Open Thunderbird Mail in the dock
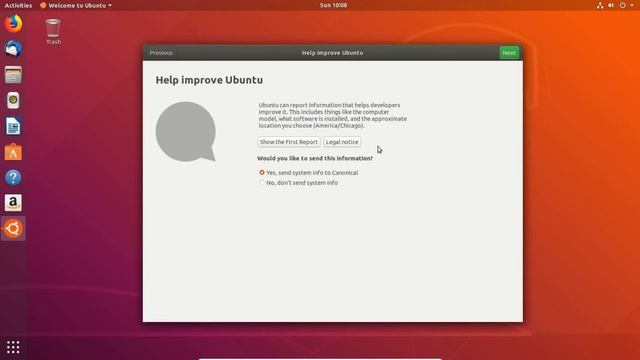 (13, 49)
